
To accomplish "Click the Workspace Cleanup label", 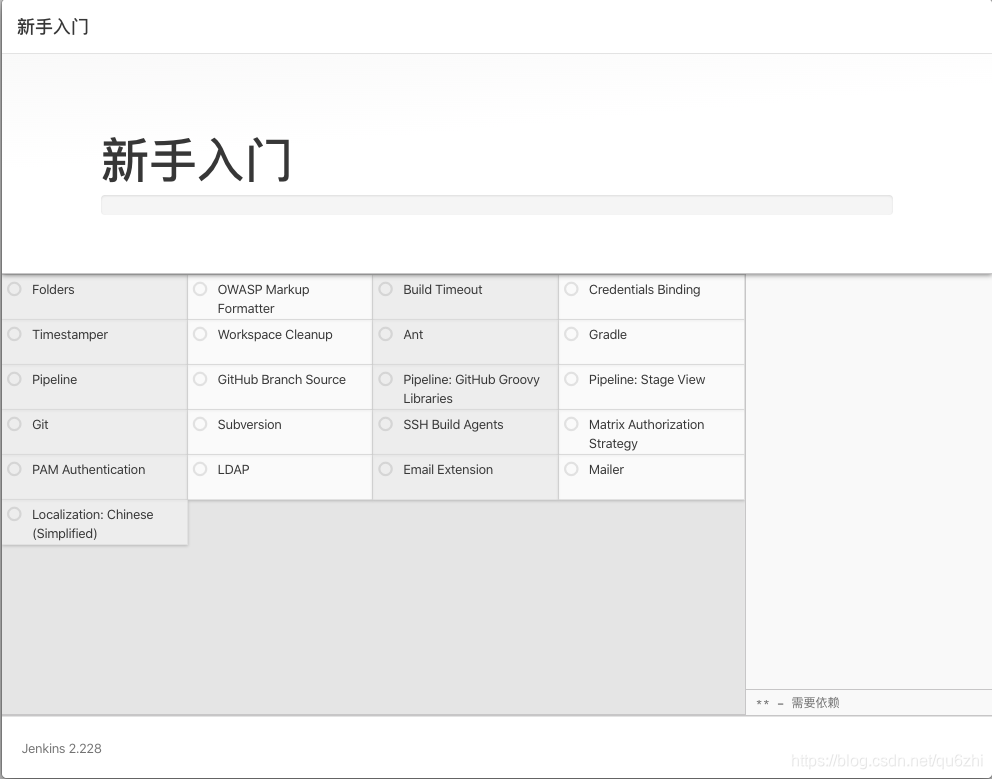I will pyautogui.click(x=275, y=335).
